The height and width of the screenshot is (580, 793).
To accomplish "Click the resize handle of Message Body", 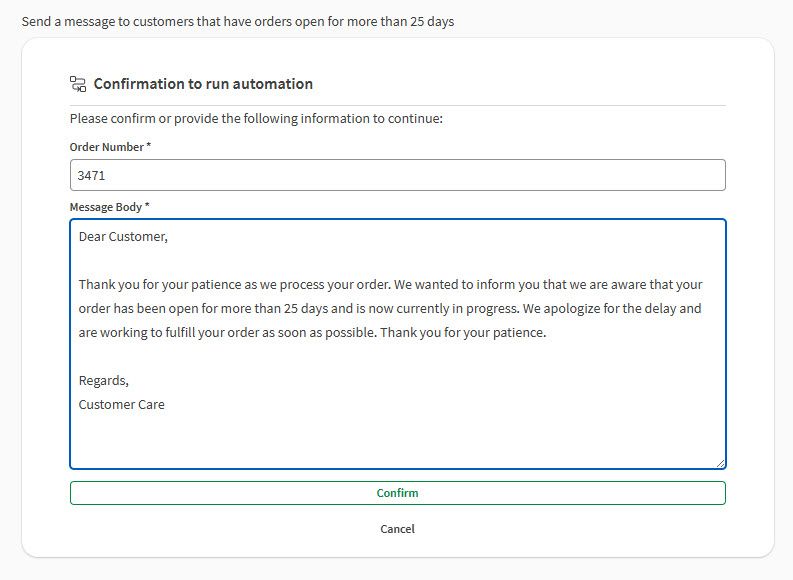I will coord(720,463).
